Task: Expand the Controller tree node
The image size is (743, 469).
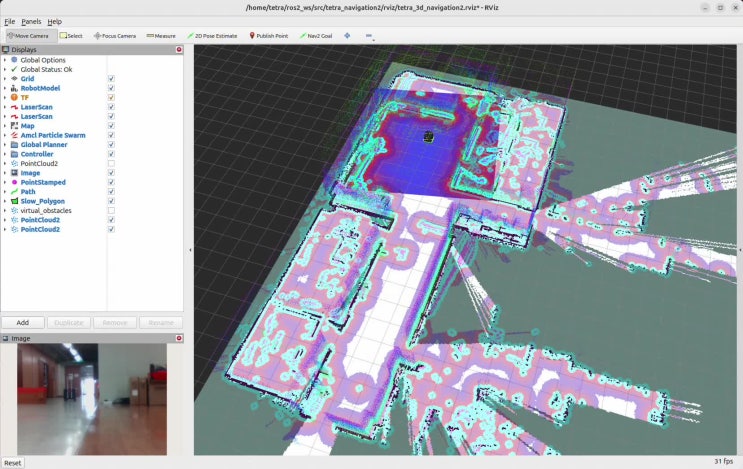Action: (x=5, y=154)
